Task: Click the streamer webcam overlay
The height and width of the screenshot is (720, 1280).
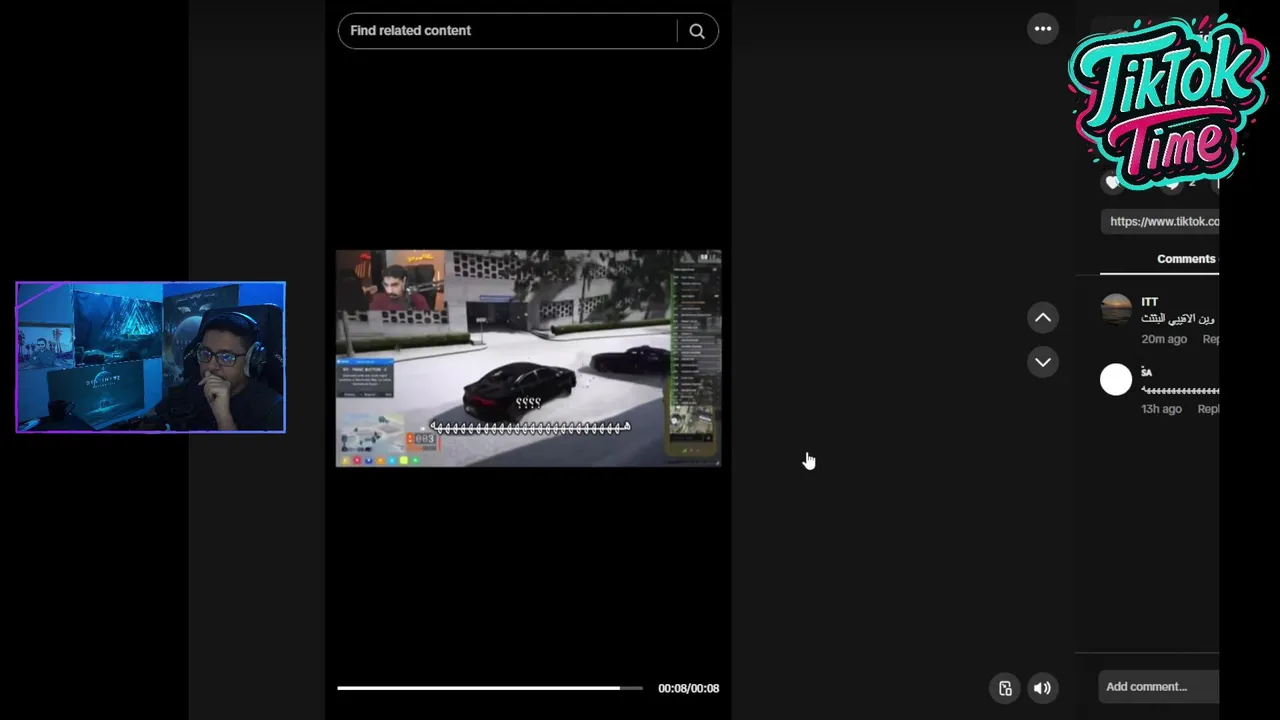Action: click(150, 357)
